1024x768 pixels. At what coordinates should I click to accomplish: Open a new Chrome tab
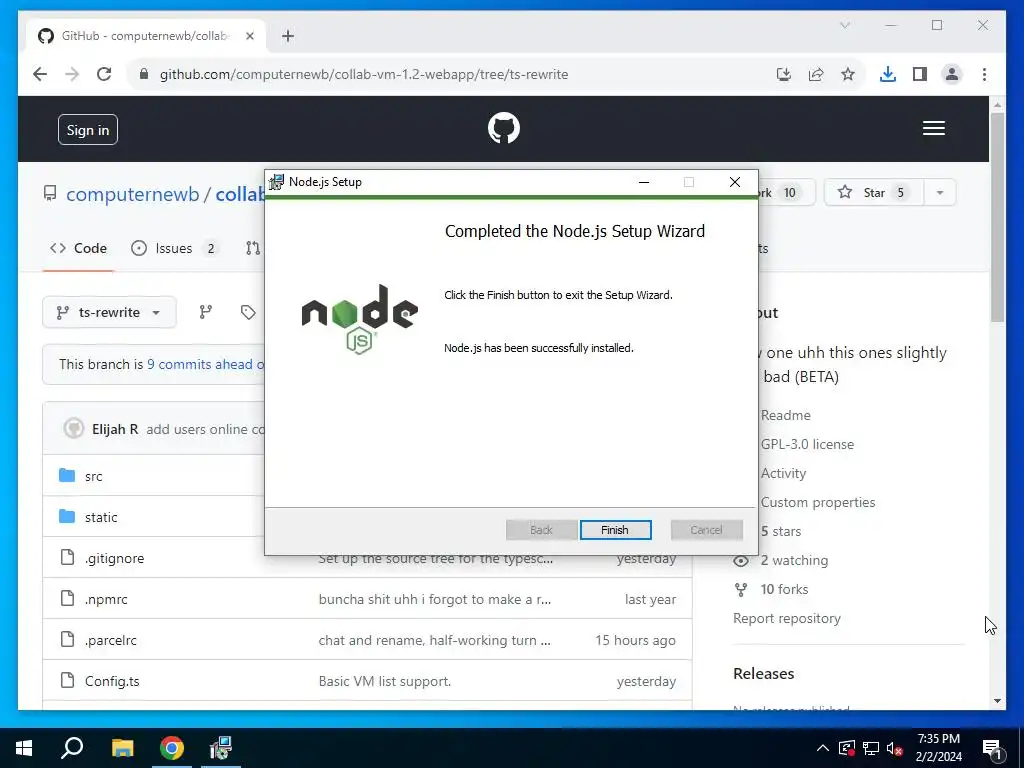point(288,36)
